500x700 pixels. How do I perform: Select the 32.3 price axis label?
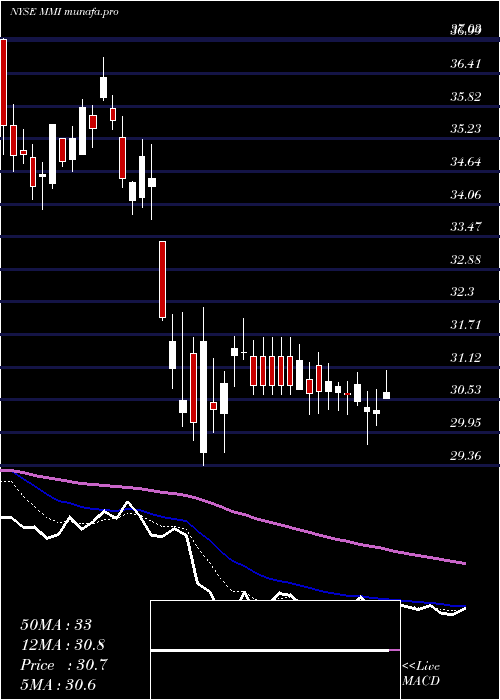[462, 292]
